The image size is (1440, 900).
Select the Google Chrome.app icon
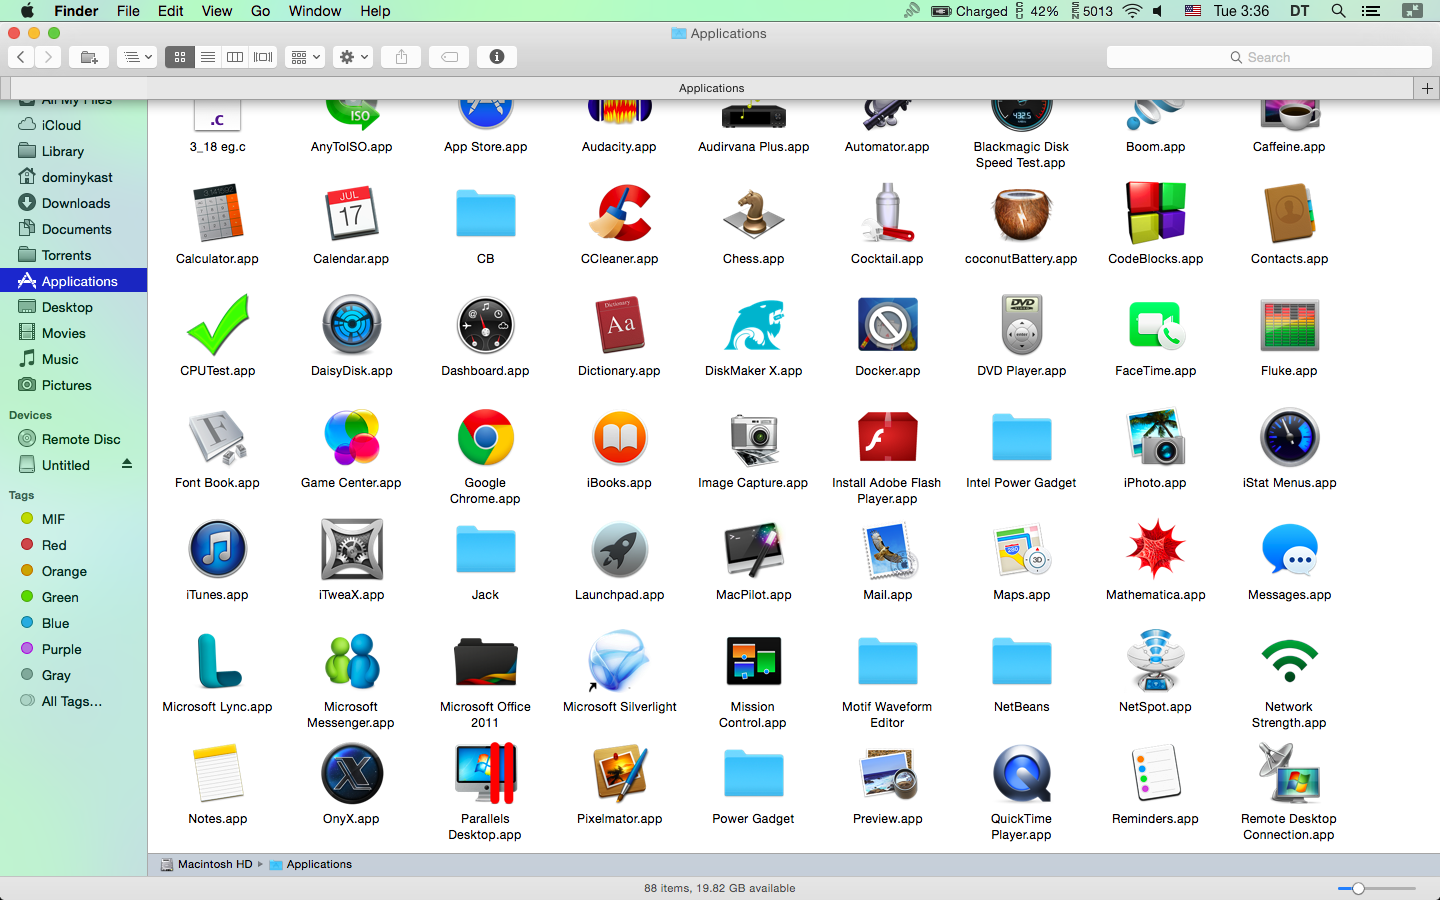pos(485,437)
